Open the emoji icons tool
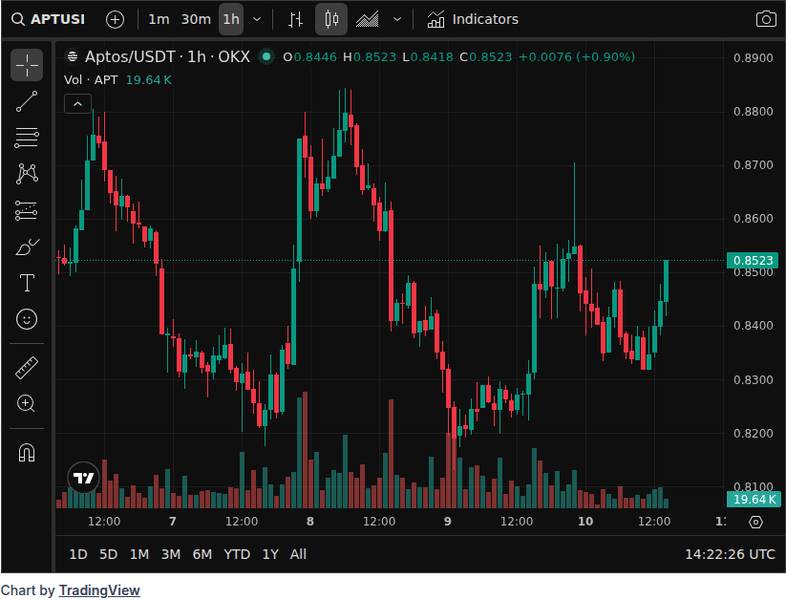Viewport: 786px width, 600px height. (27, 319)
